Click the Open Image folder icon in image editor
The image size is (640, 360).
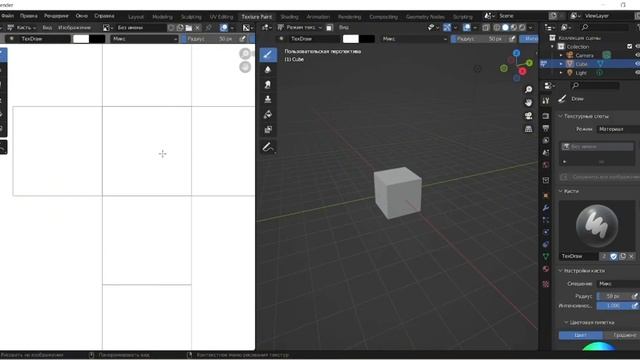(189, 28)
